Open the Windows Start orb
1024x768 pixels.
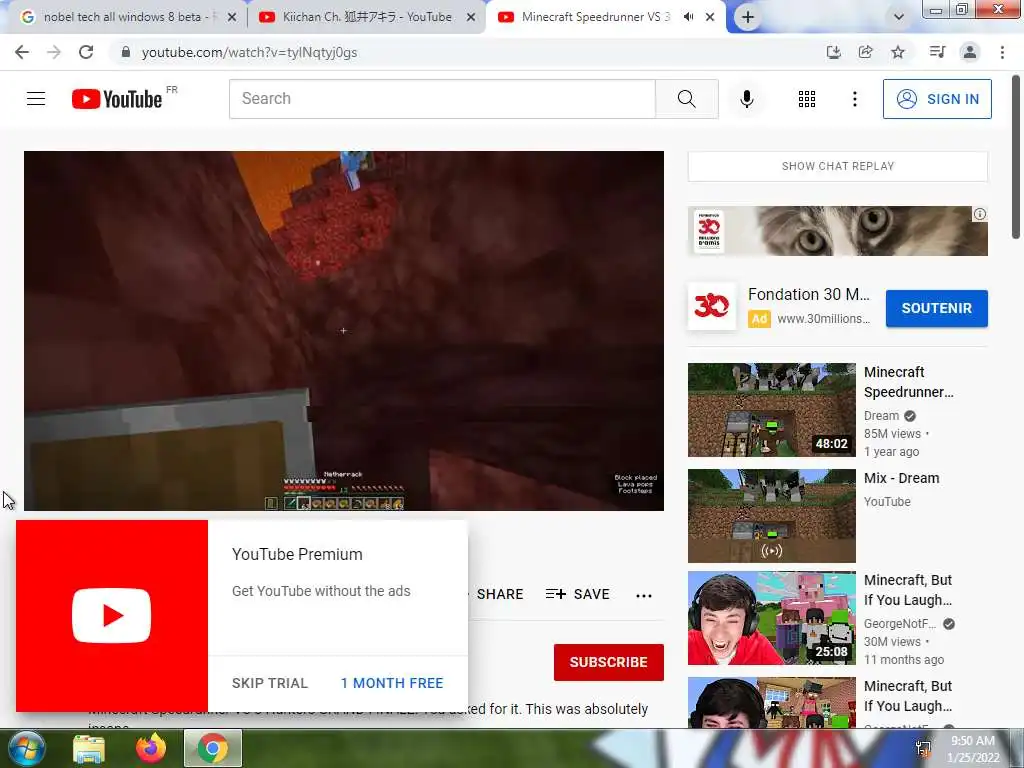[x=25, y=748]
